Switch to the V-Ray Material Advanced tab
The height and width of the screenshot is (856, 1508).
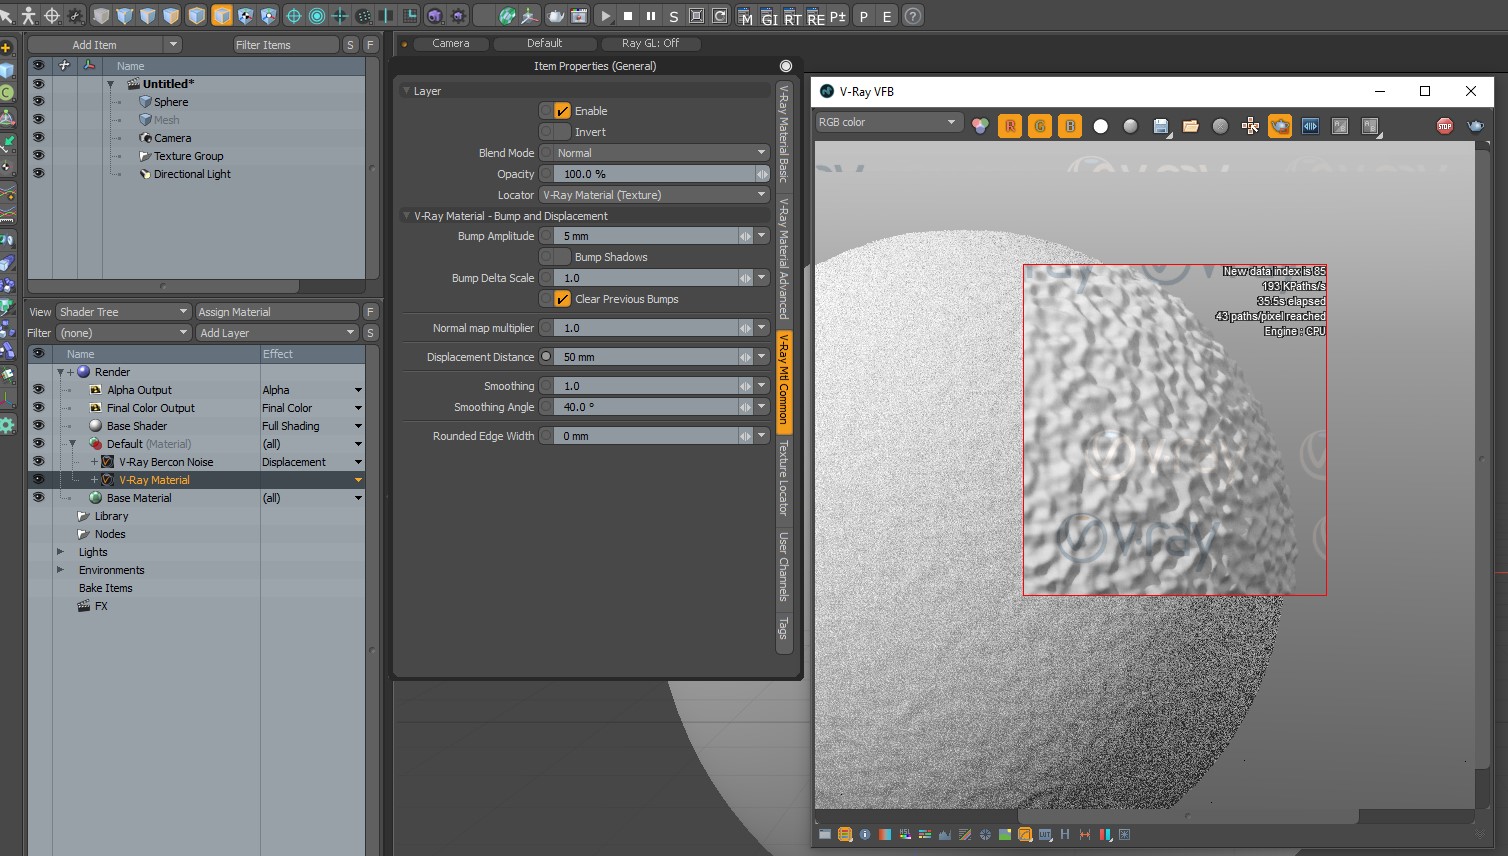[x=784, y=258]
